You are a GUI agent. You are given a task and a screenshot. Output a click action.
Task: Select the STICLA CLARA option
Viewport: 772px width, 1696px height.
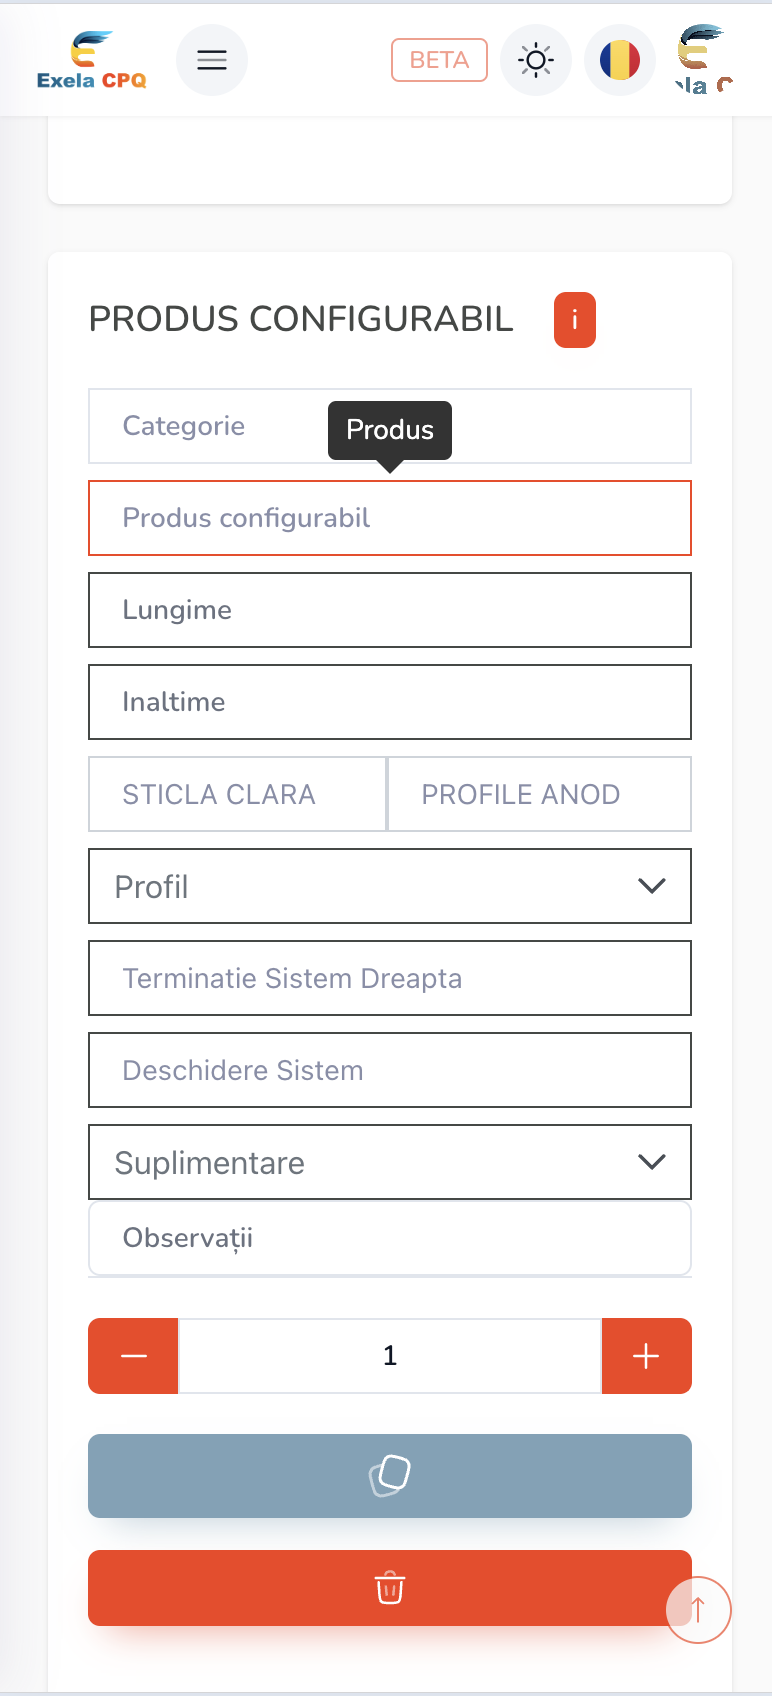(x=238, y=794)
